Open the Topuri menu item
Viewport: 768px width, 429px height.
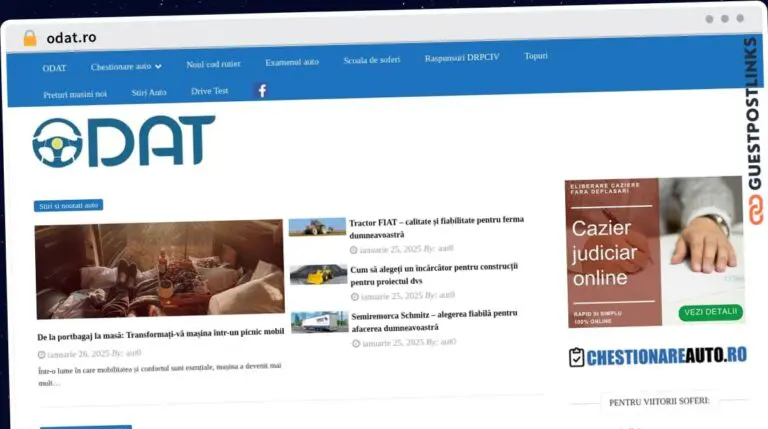[536, 56]
